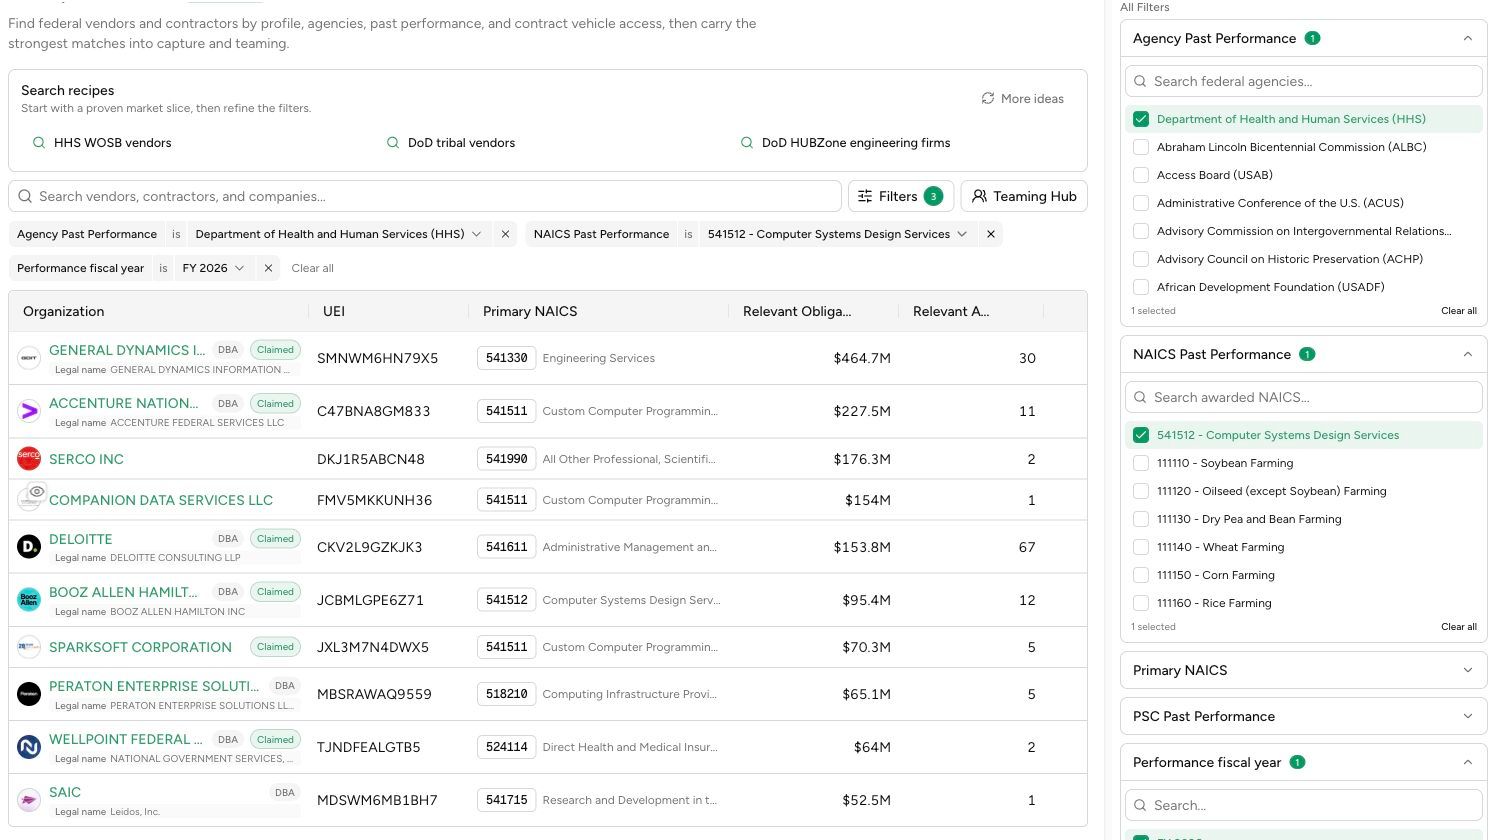This screenshot has width=1490, height=840.
Task: Sort by the Relevant A... column header
Action: 951,311
